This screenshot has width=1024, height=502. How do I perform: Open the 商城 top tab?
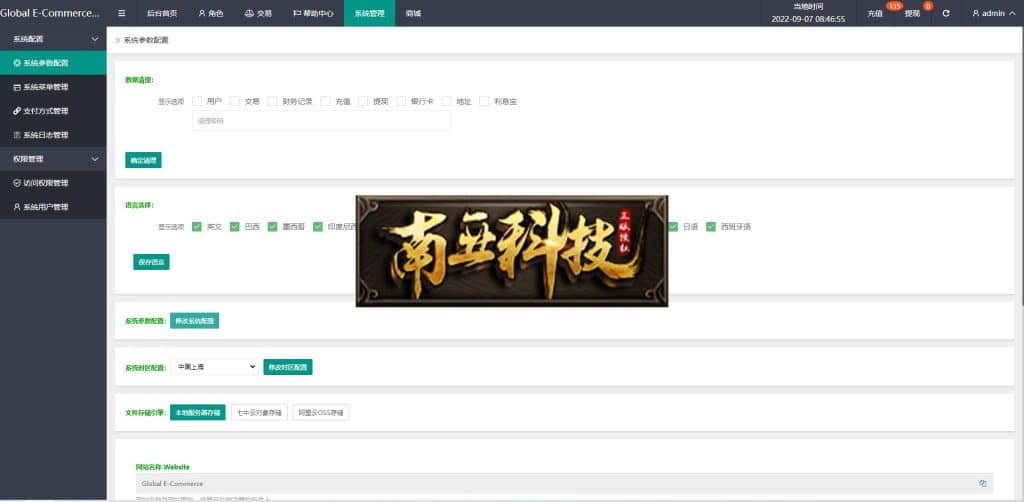(x=413, y=13)
